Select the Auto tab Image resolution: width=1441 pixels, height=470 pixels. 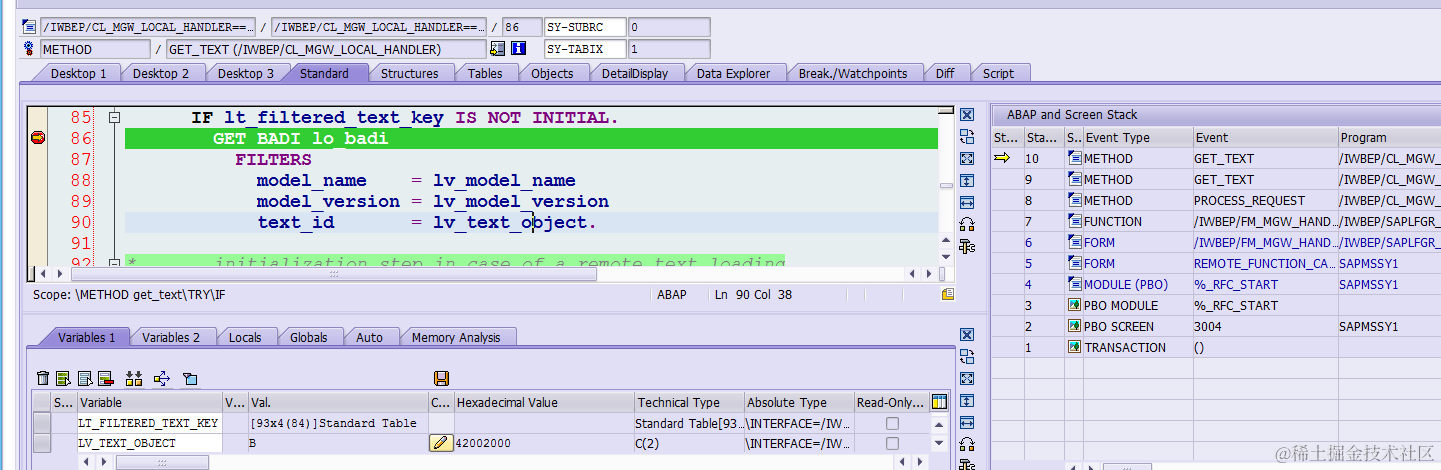[x=369, y=337]
